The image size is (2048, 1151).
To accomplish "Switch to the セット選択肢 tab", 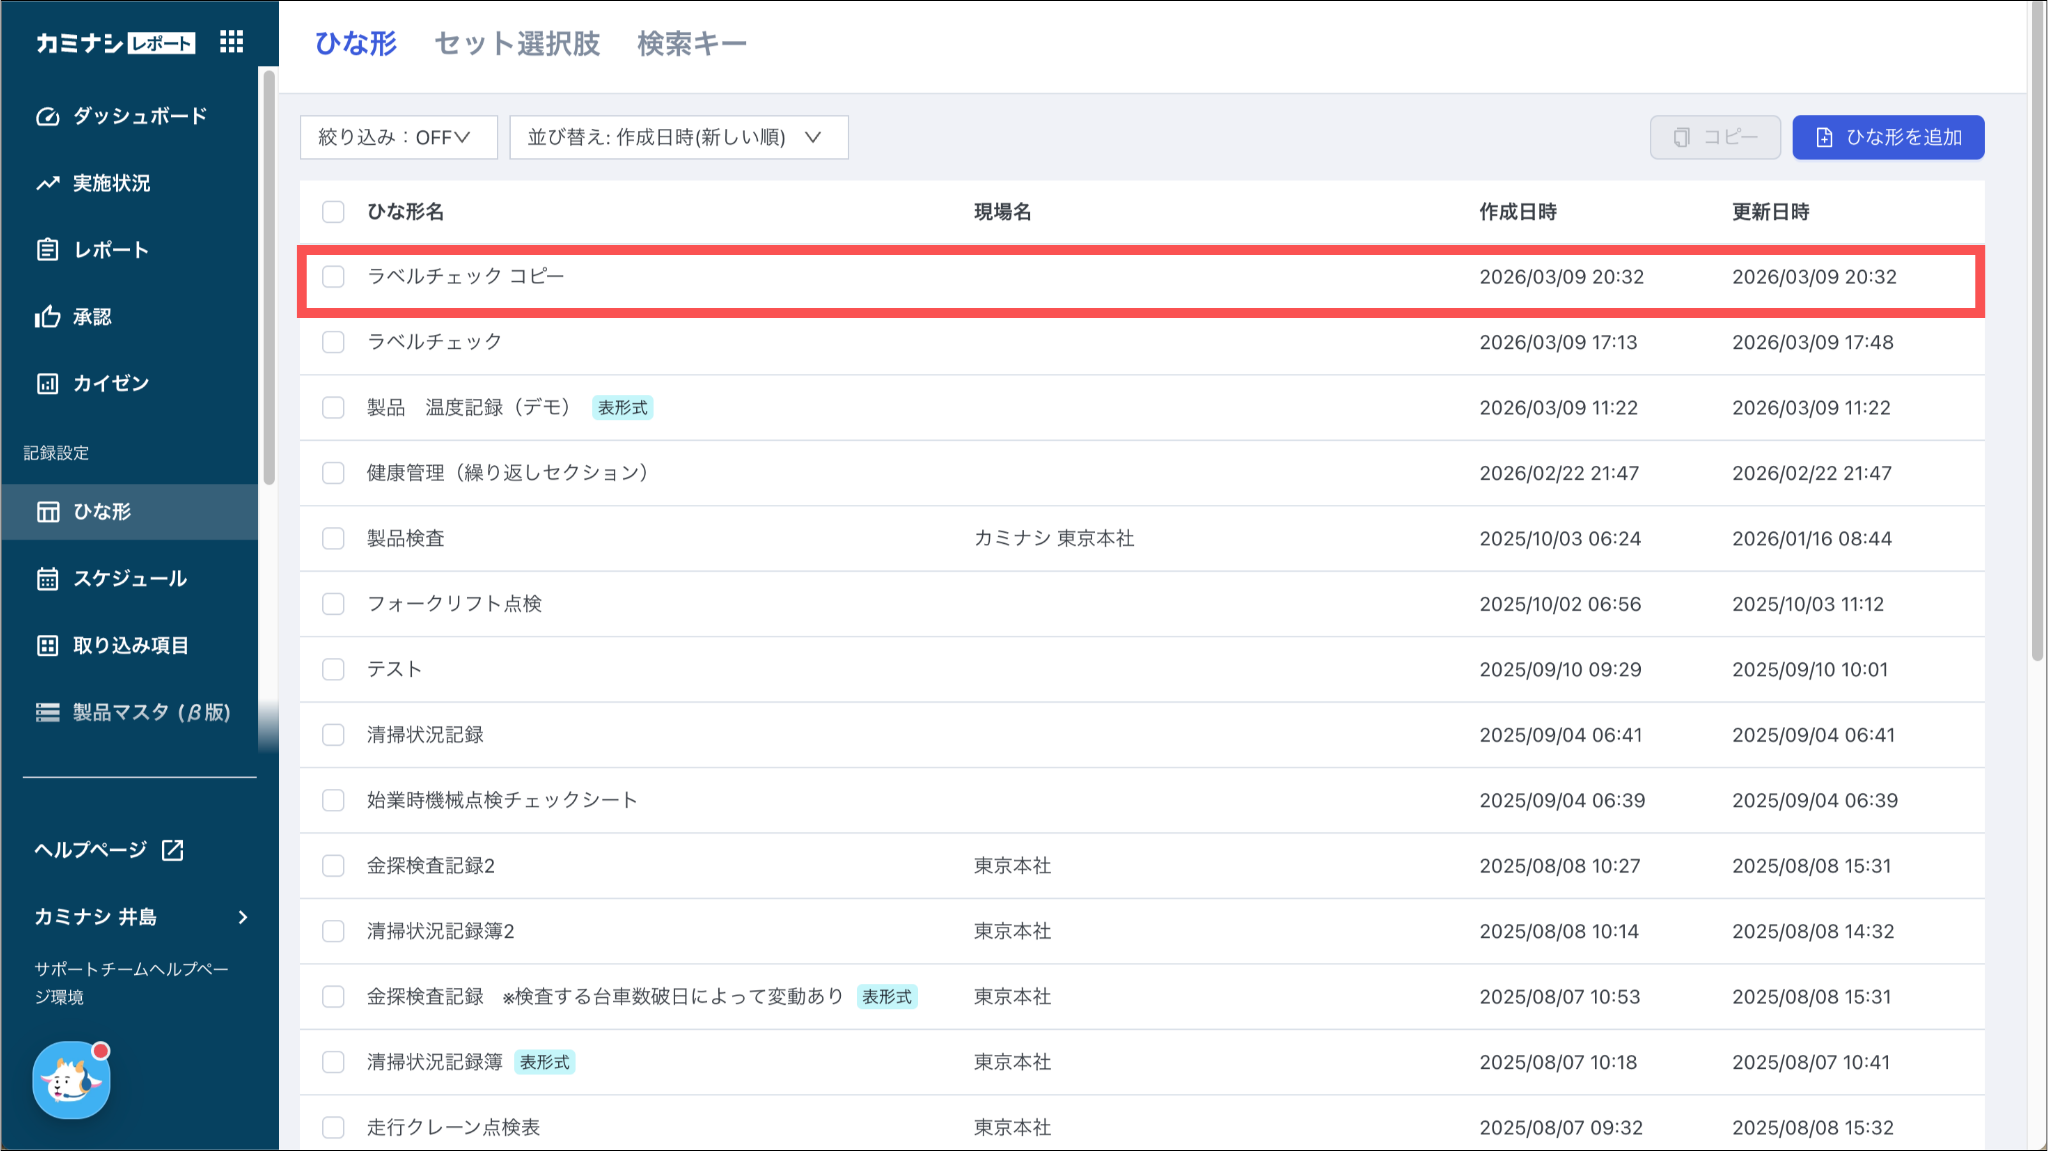I will (x=517, y=44).
